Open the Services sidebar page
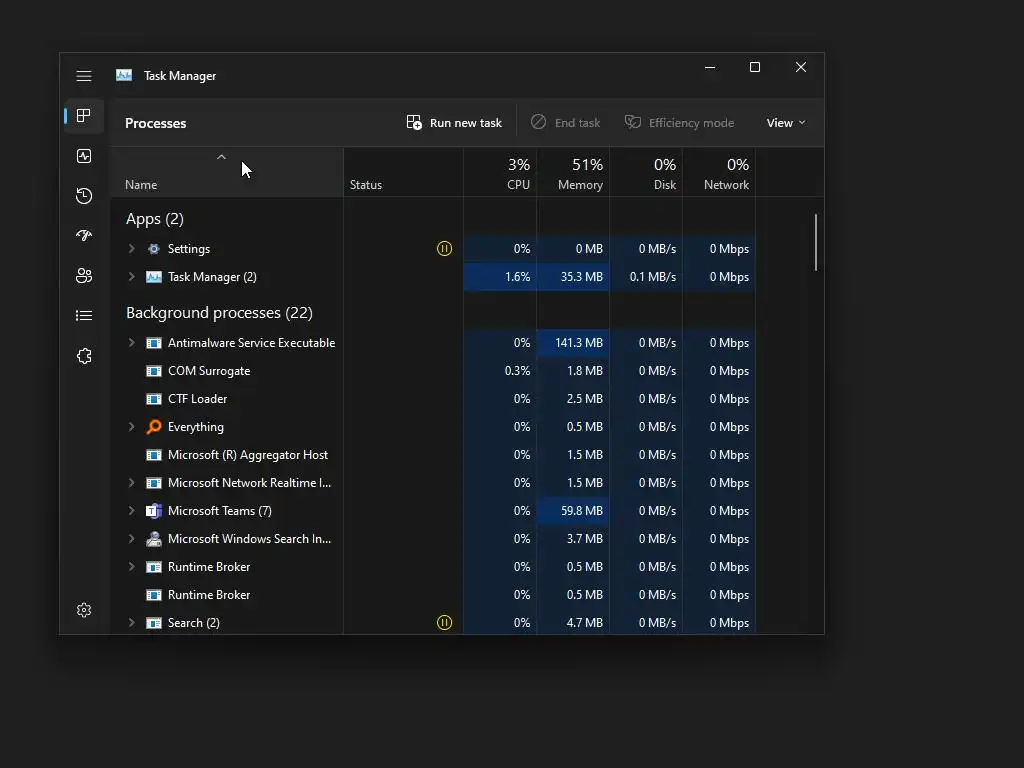Screen dimensions: 1024x768 pos(84,356)
